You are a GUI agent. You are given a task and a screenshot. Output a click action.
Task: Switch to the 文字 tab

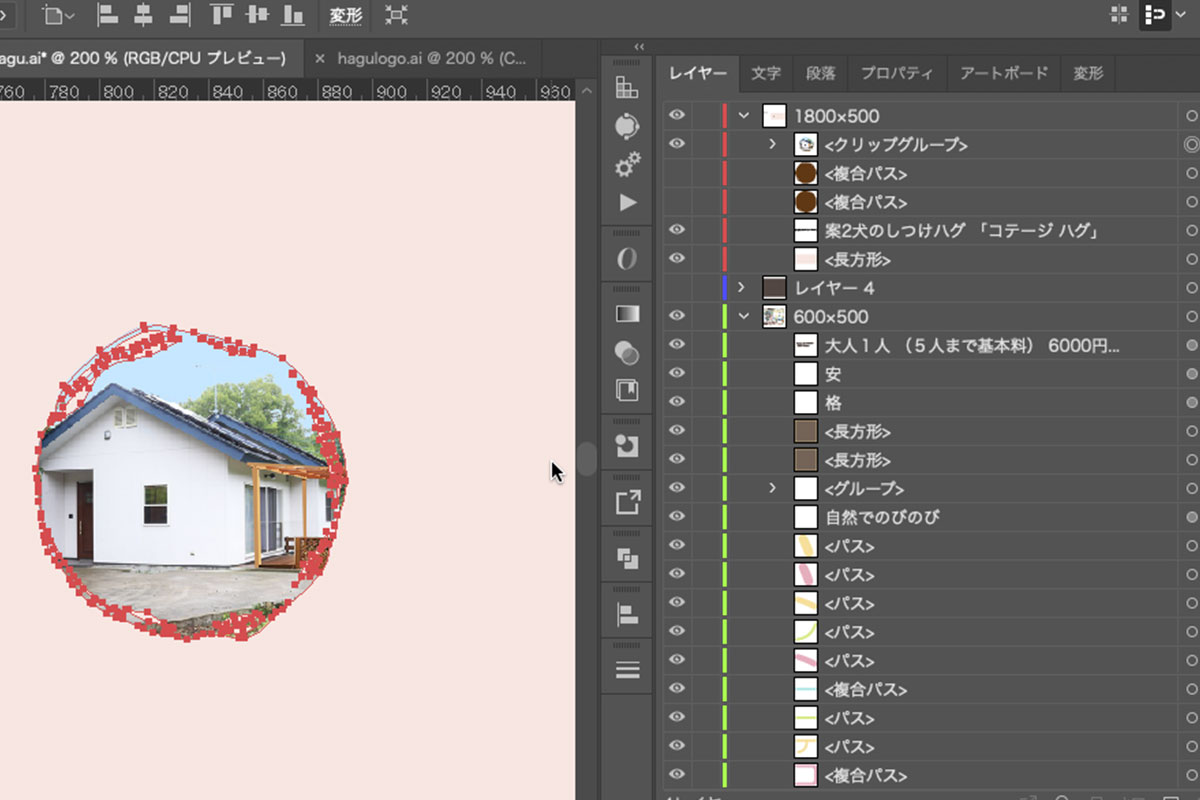(766, 73)
